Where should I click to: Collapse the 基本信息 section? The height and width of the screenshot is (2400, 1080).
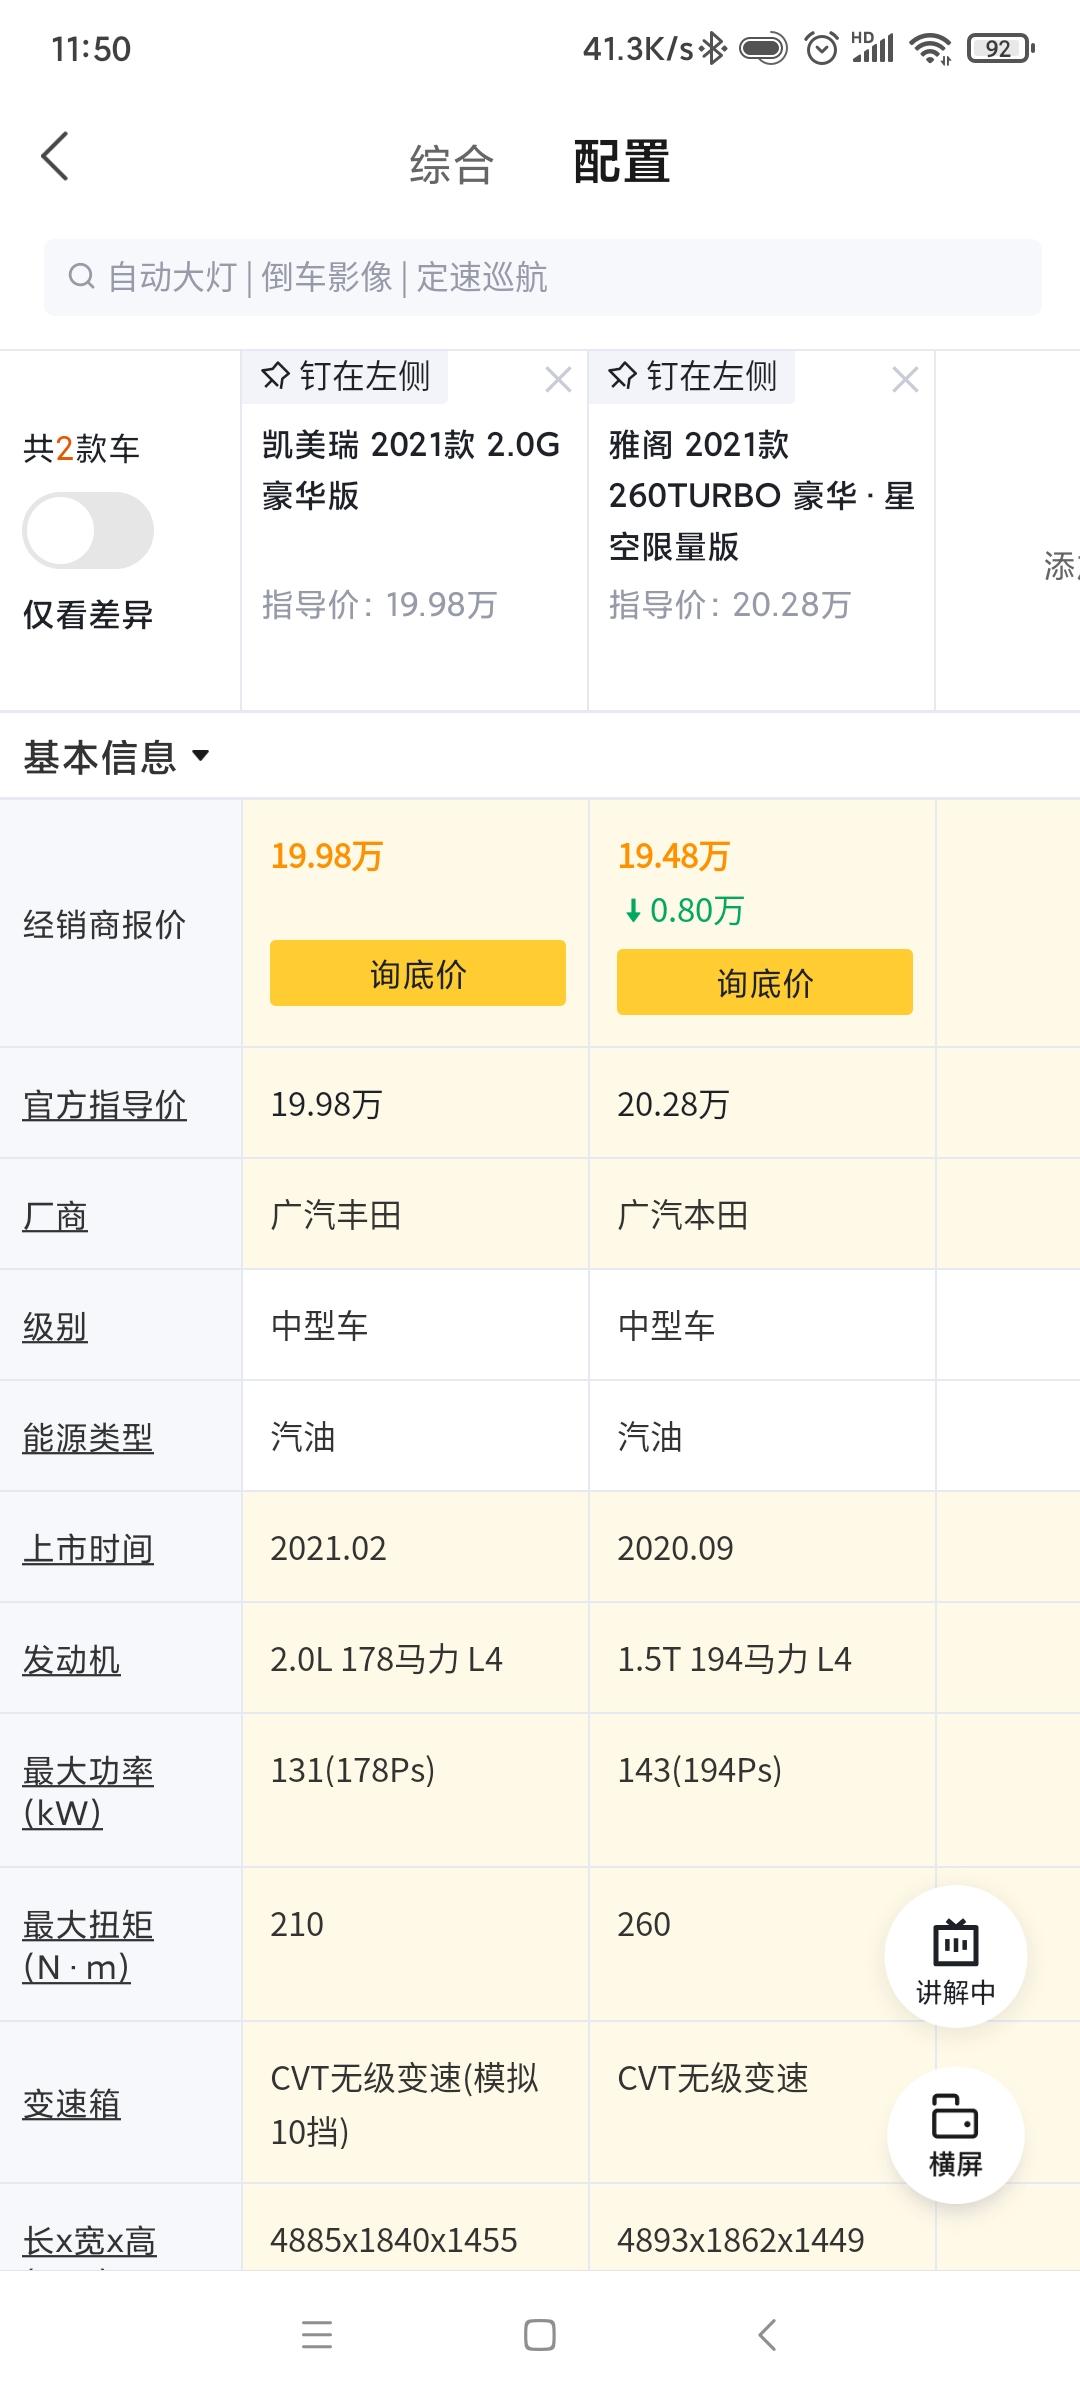point(116,757)
